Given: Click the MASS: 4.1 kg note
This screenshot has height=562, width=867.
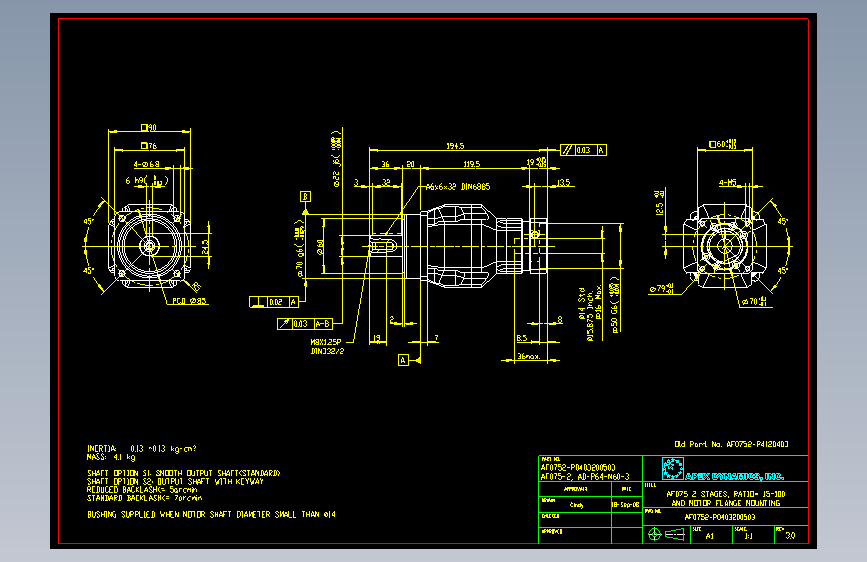Looking at the screenshot, I should pyautogui.click(x=111, y=457).
